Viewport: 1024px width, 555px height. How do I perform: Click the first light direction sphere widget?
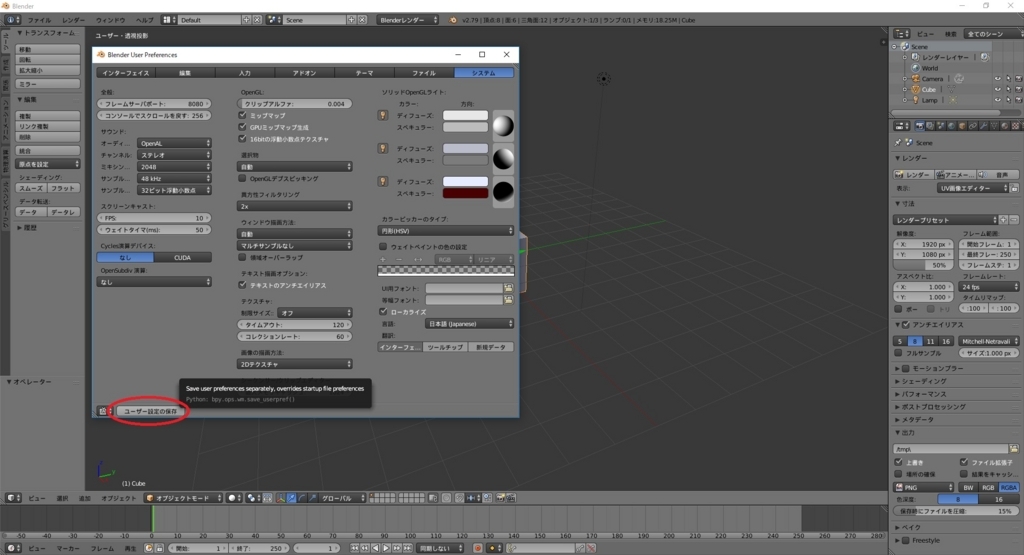504,126
